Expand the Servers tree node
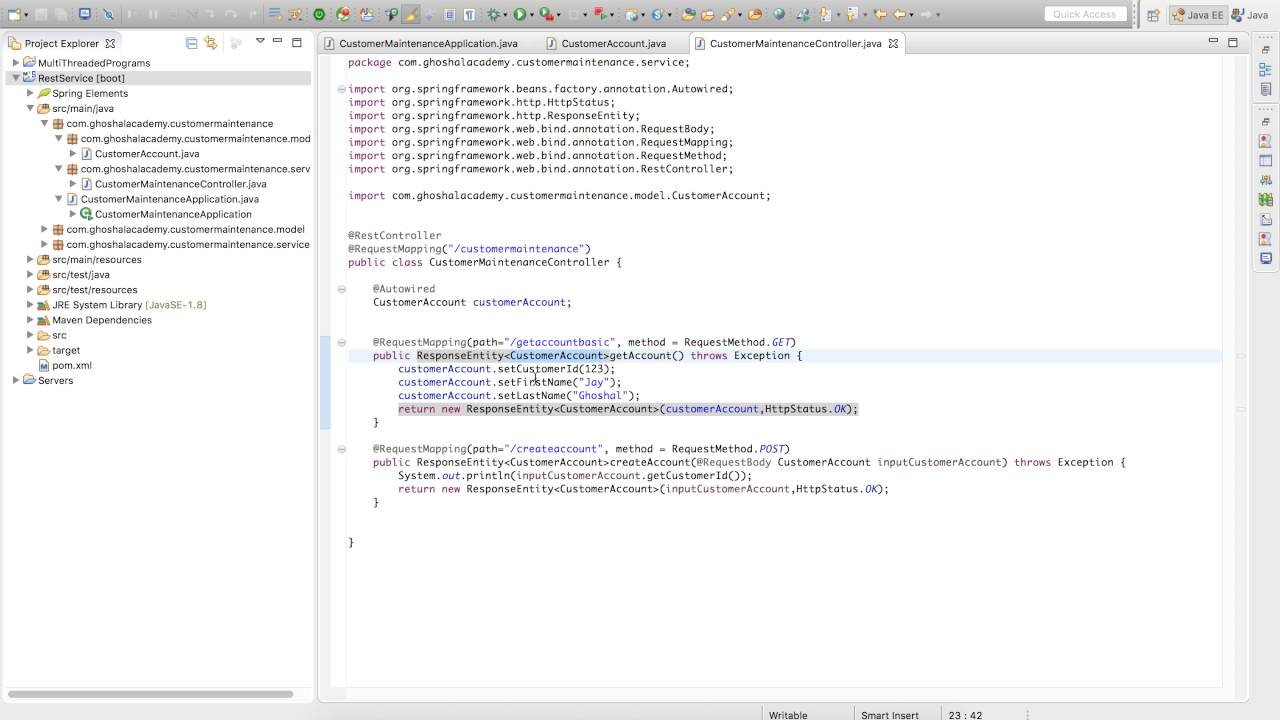Image resolution: width=1280 pixels, height=720 pixels. point(16,380)
